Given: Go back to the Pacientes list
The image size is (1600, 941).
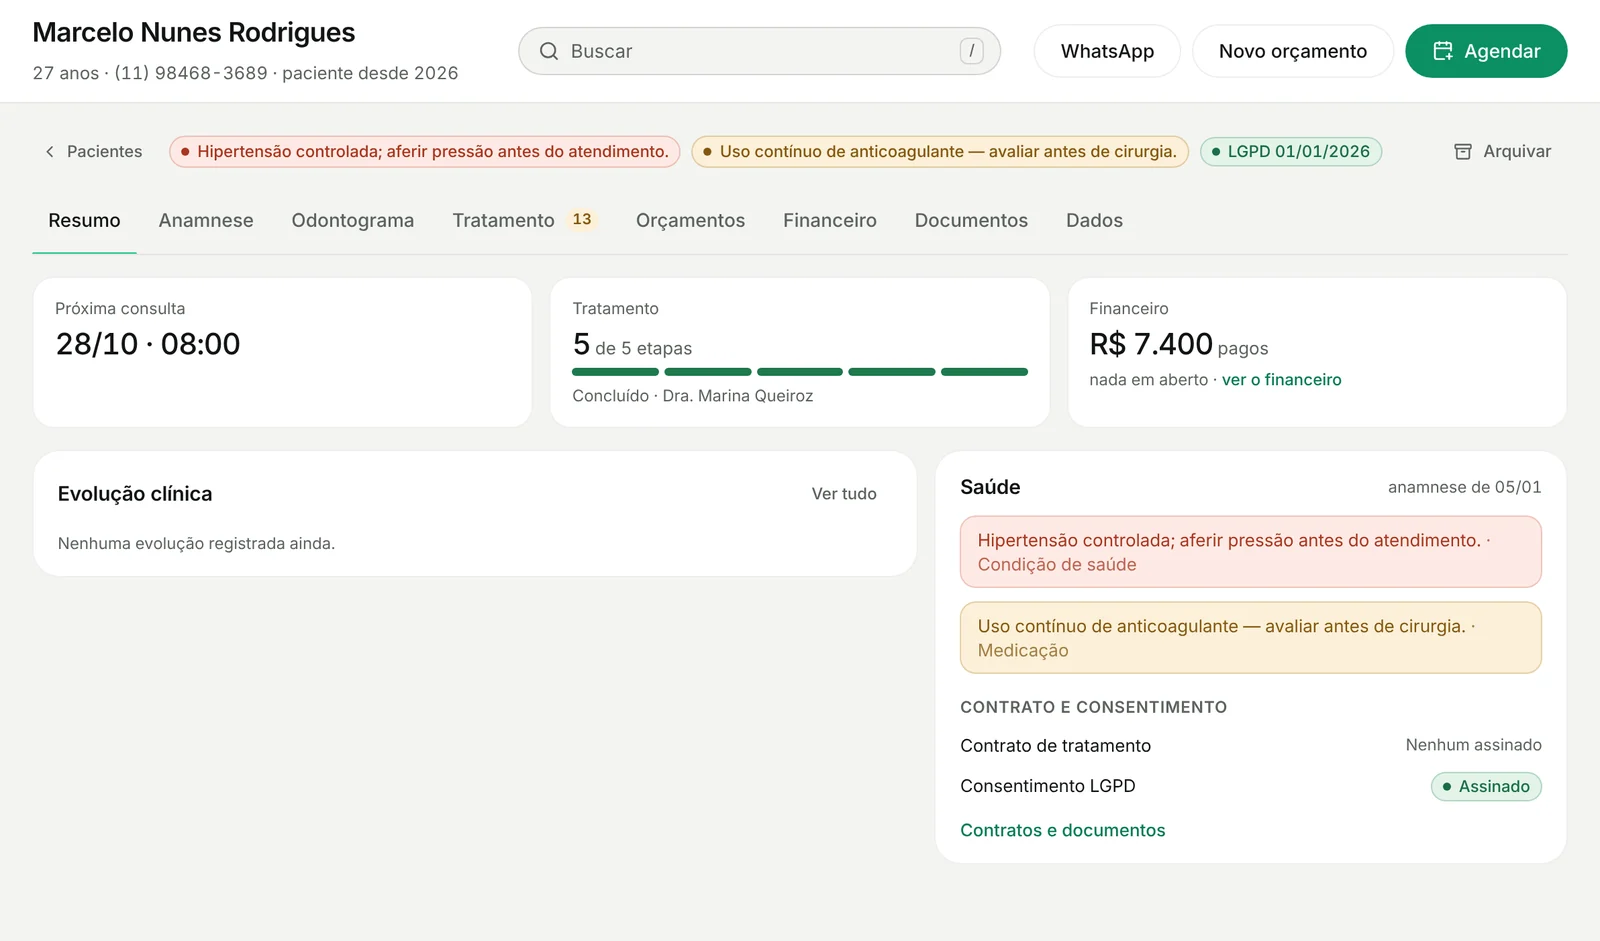Looking at the screenshot, I should pos(94,151).
